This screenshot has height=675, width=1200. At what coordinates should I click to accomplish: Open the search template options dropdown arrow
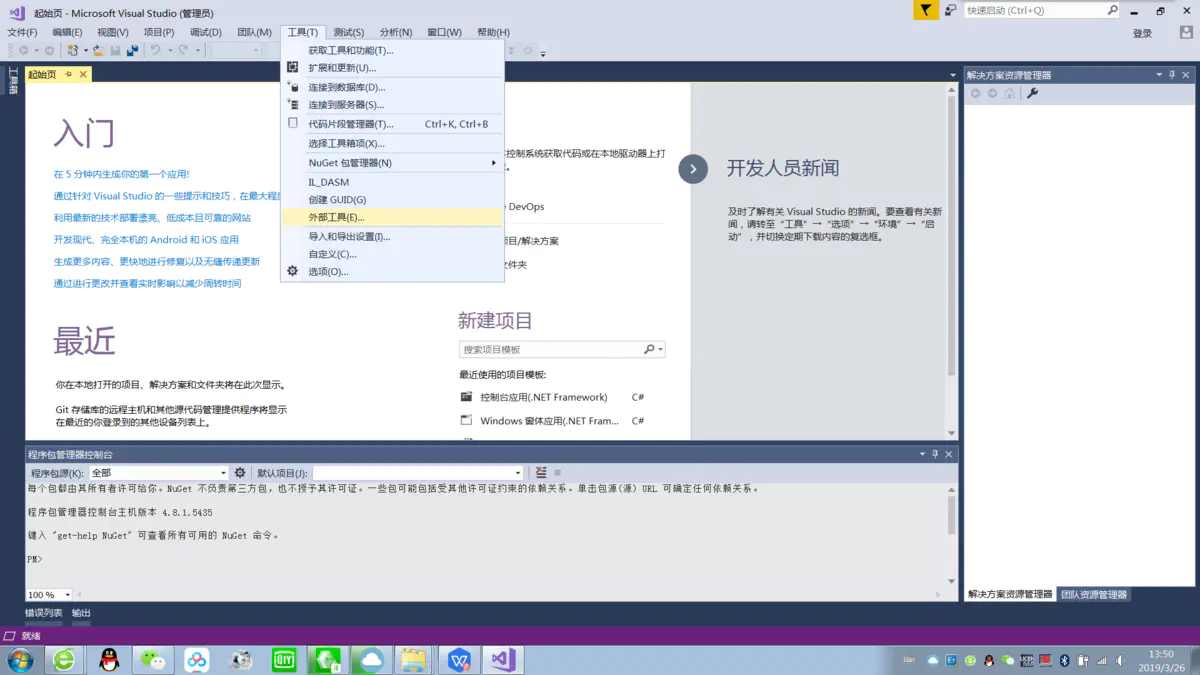tap(661, 349)
